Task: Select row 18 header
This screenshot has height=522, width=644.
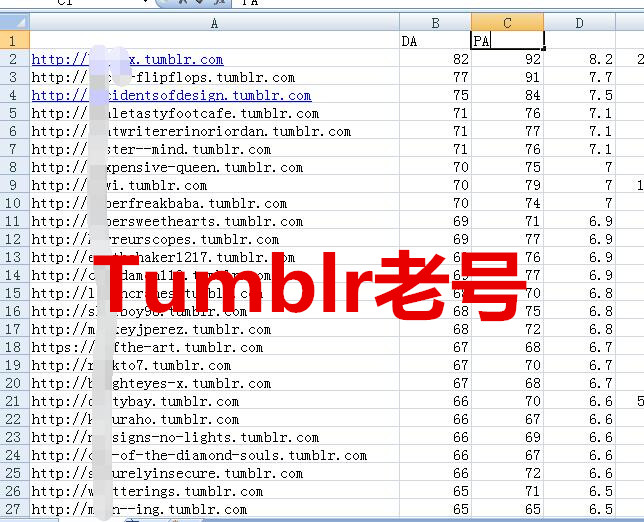Action: click(x=15, y=347)
